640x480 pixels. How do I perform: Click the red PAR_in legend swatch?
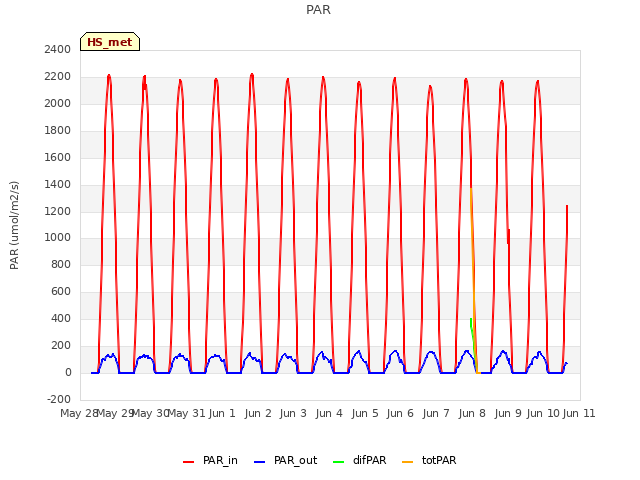pos(188,462)
